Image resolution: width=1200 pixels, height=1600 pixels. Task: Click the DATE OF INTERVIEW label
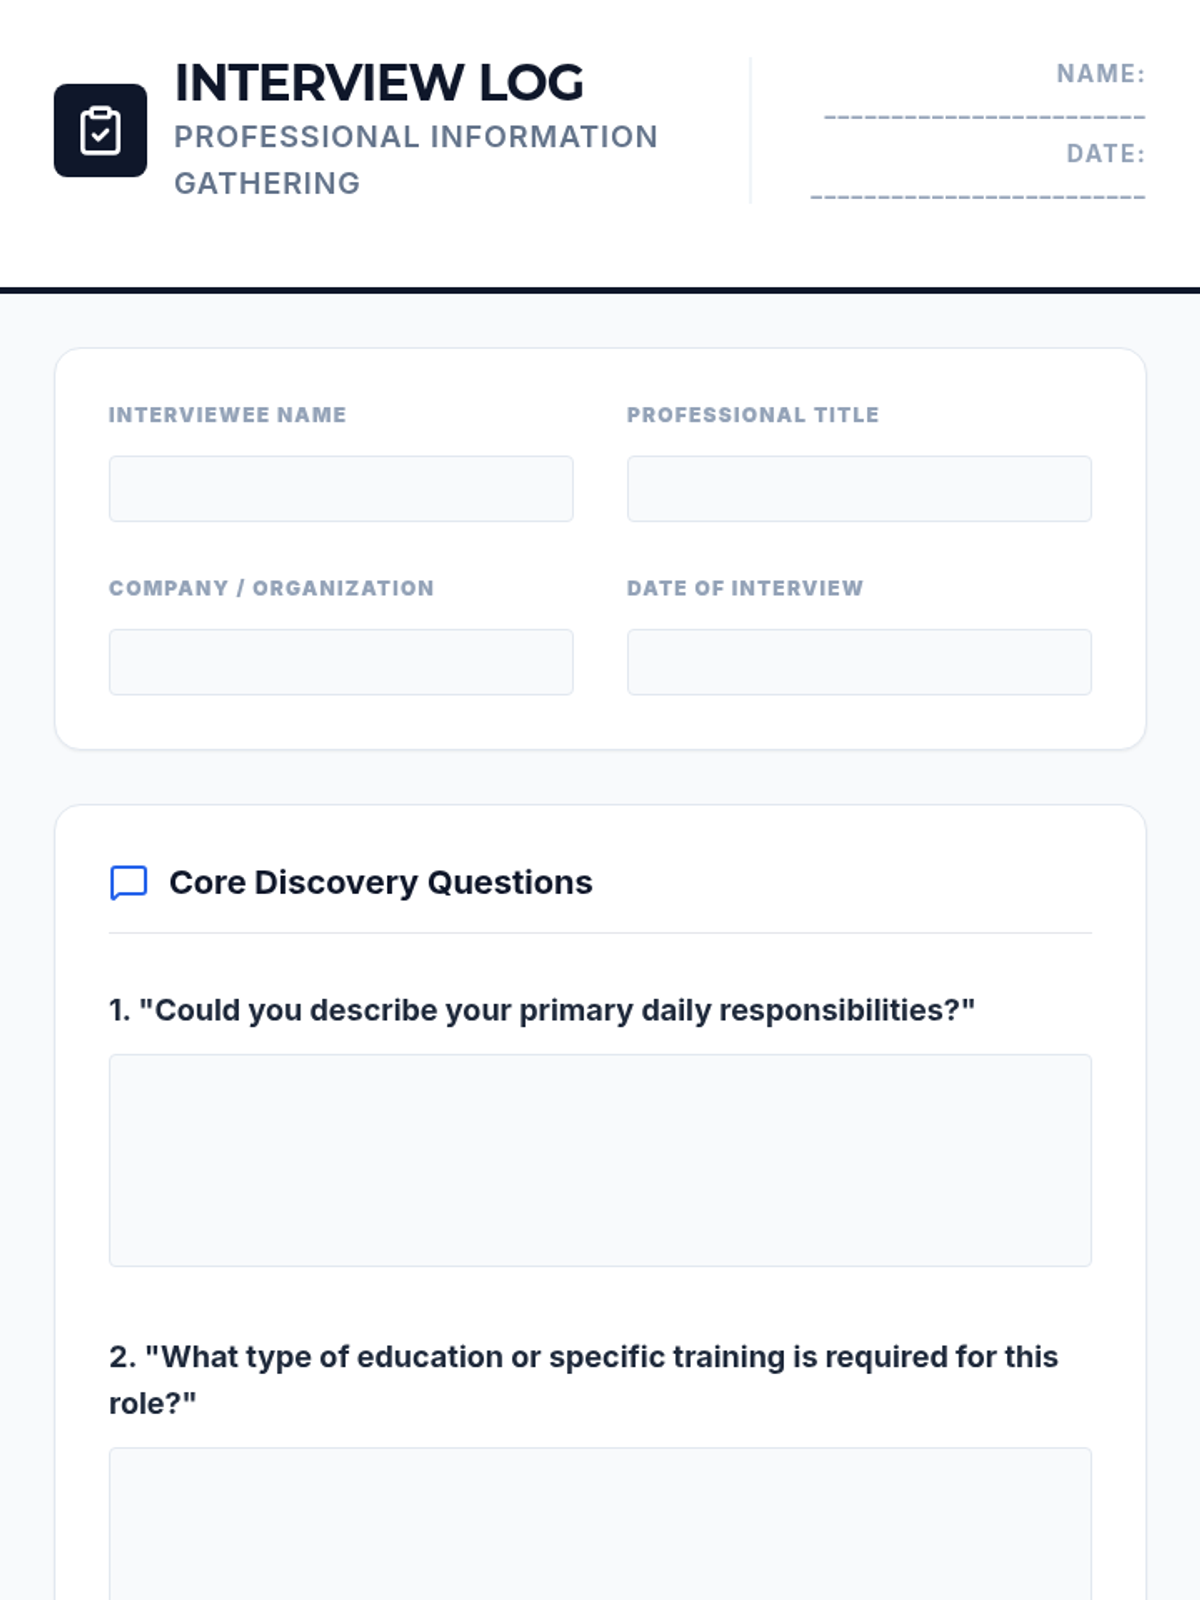click(x=744, y=588)
